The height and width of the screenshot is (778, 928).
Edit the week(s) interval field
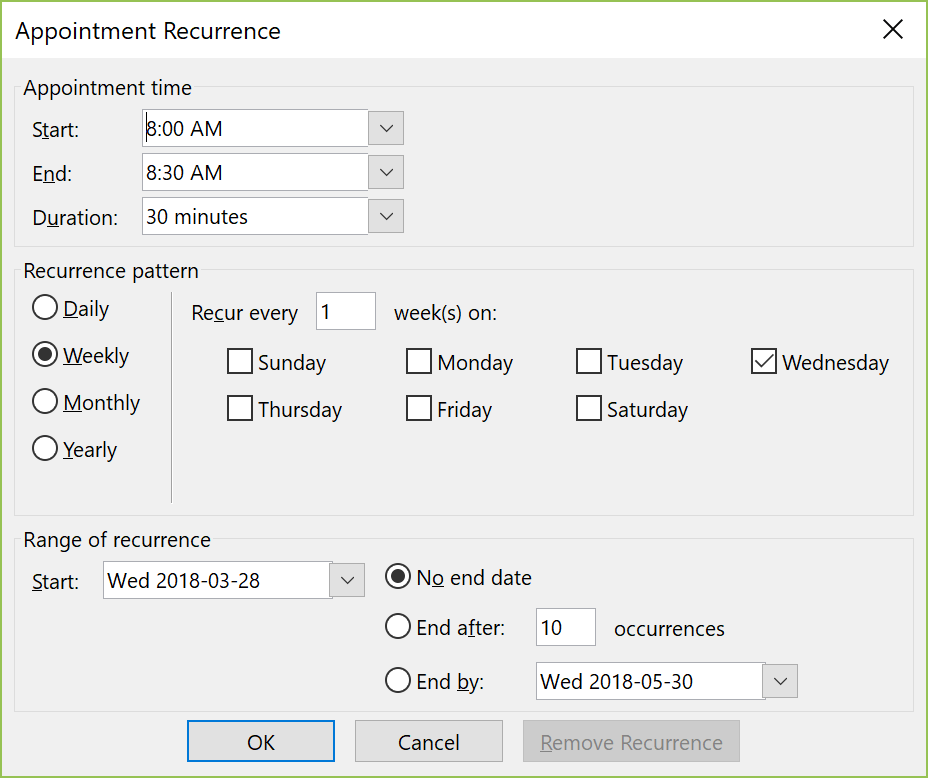(x=345, y=311)
